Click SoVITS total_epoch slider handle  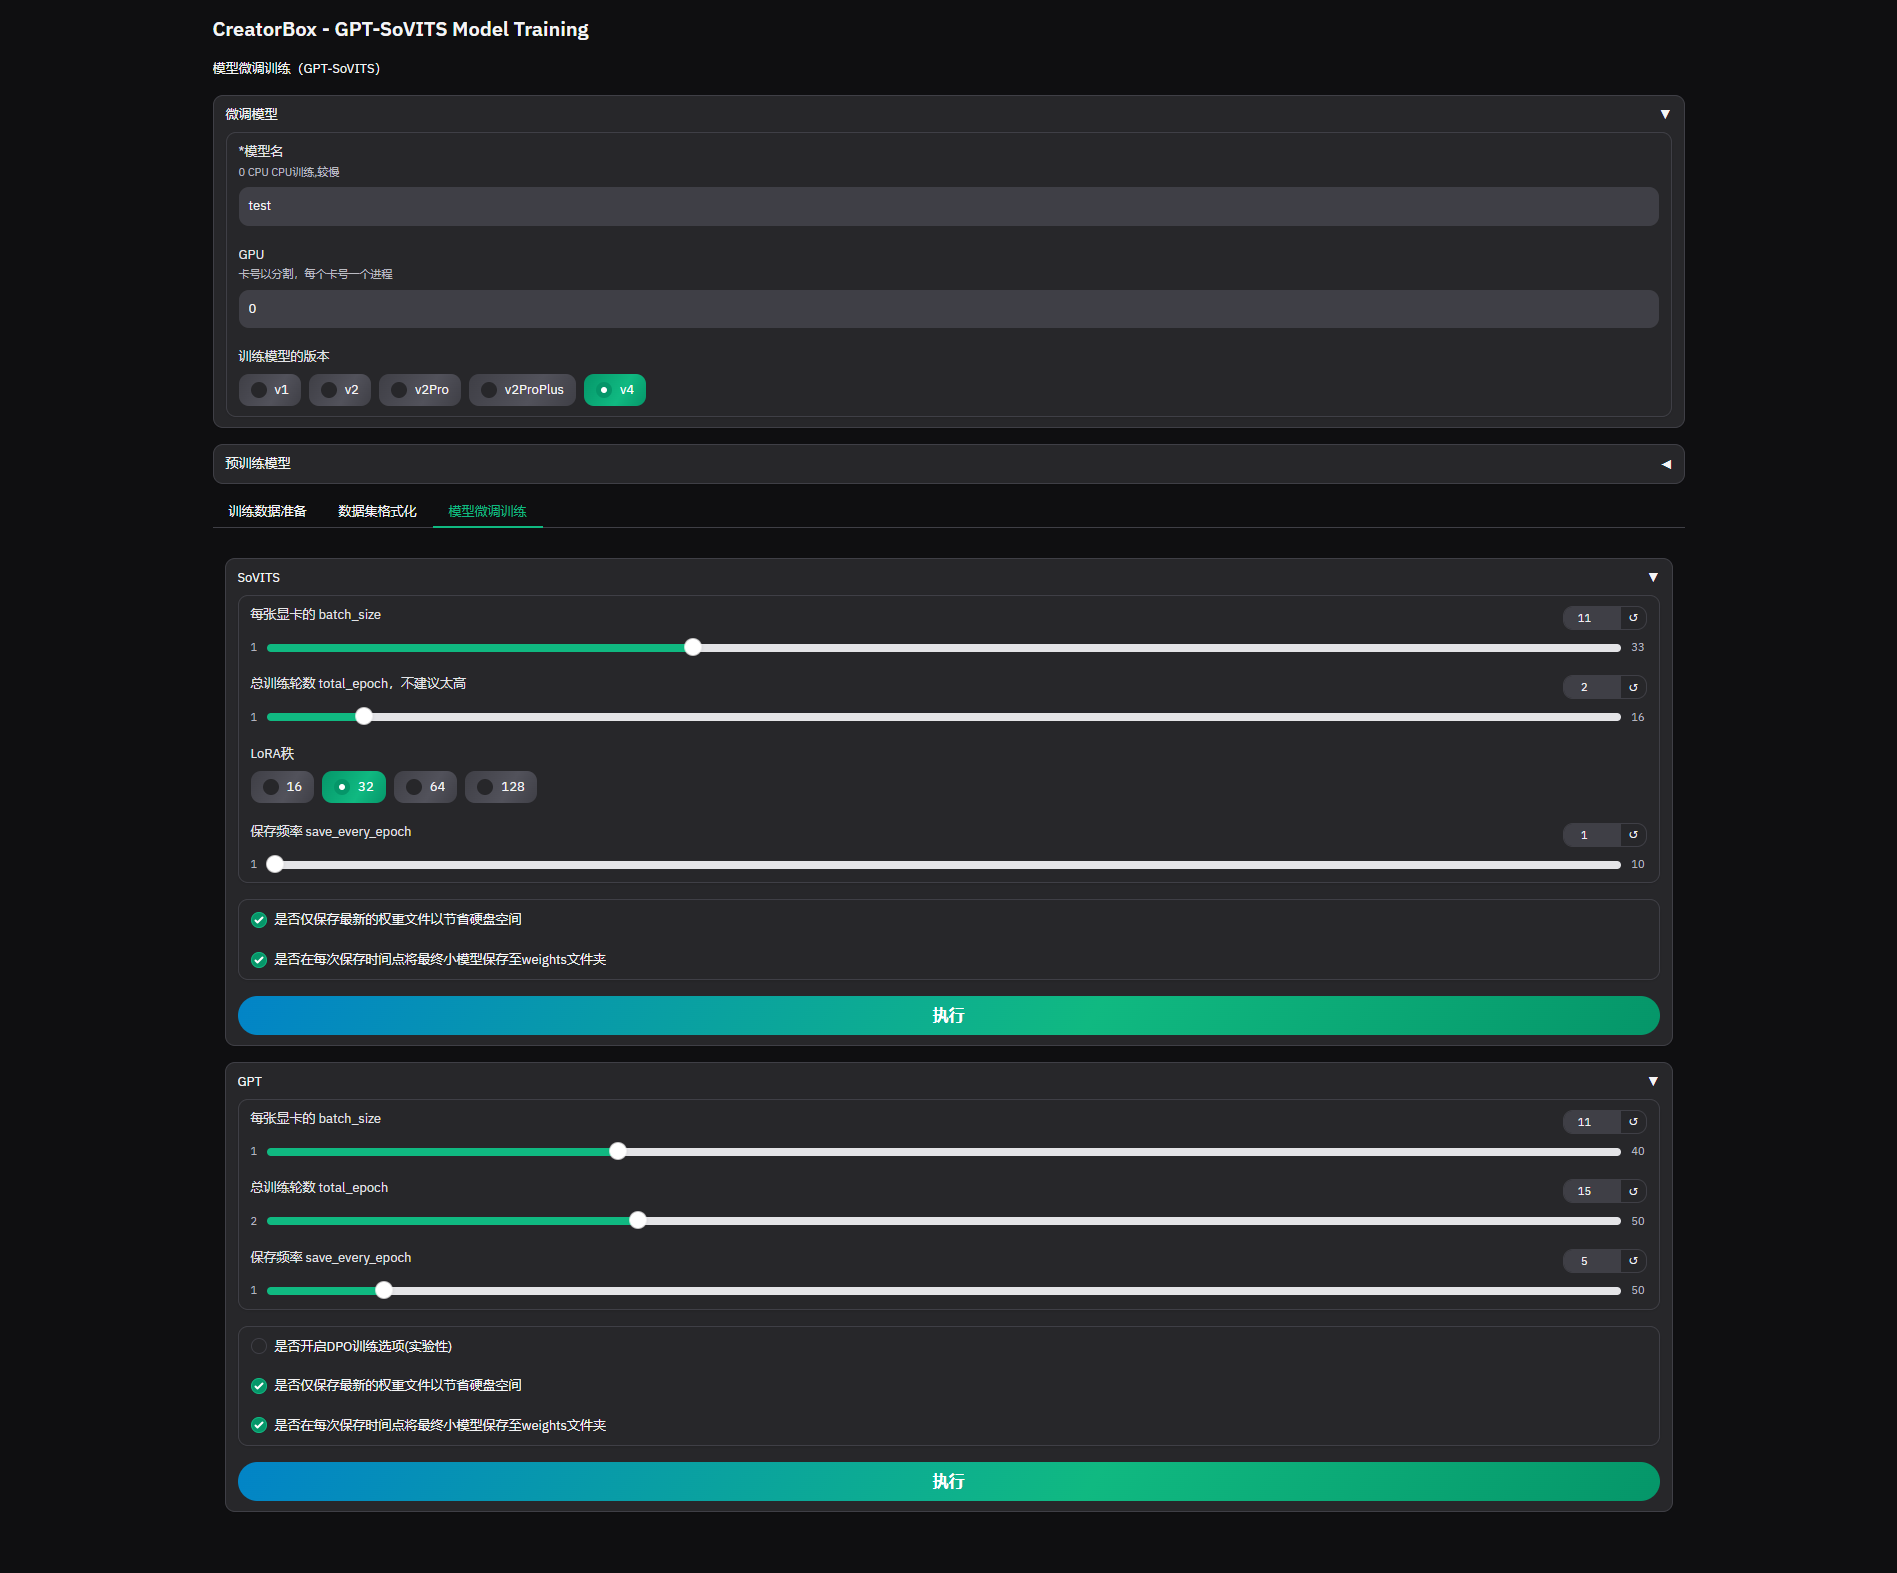pyautogui.click(x=364, y=716)
